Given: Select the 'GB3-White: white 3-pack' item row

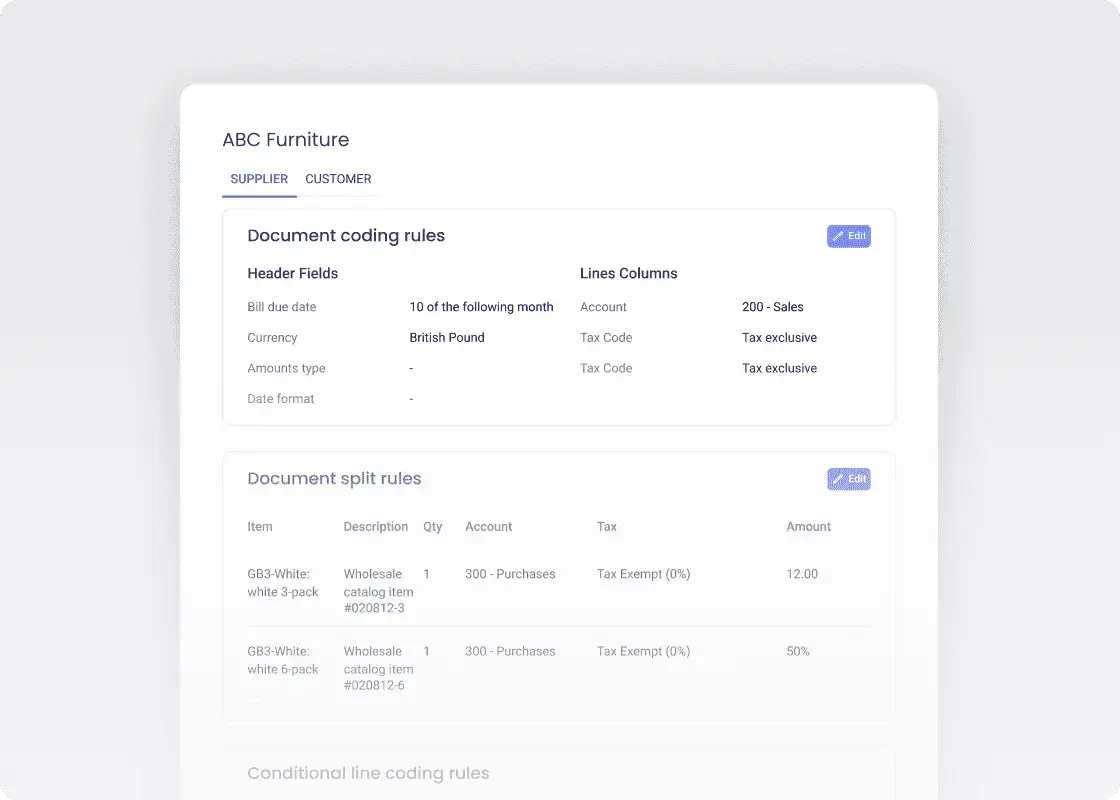Looking at the screenshot, I should 285,583.
